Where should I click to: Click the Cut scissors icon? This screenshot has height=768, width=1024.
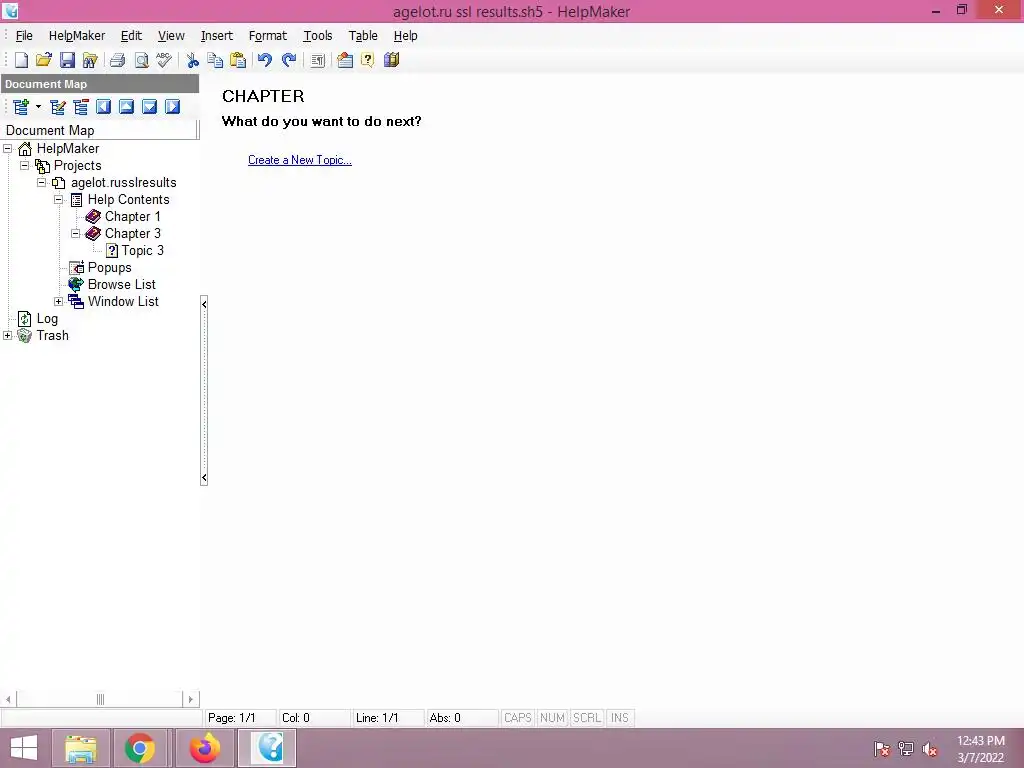point(192,60)
